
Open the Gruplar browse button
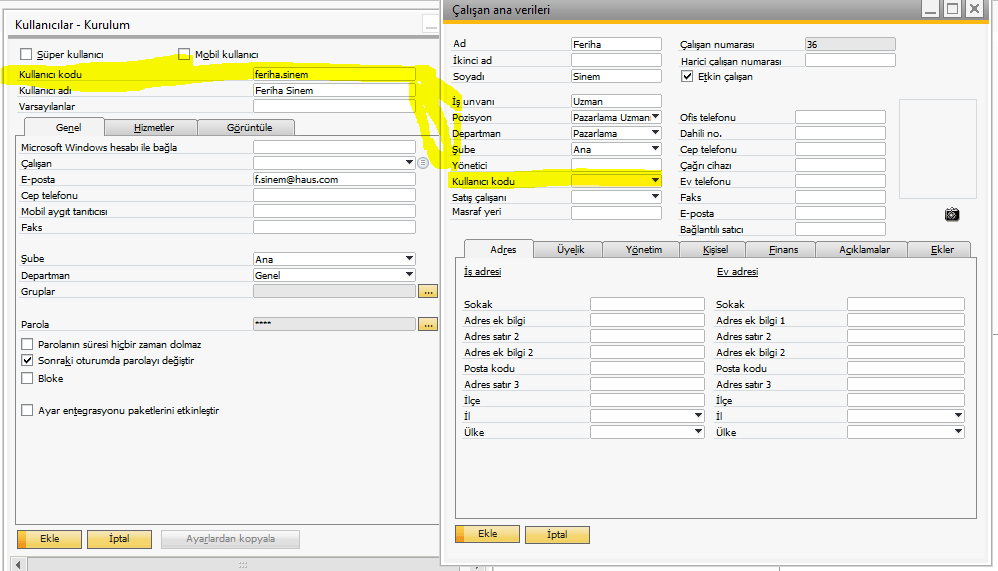click(428, 292)
